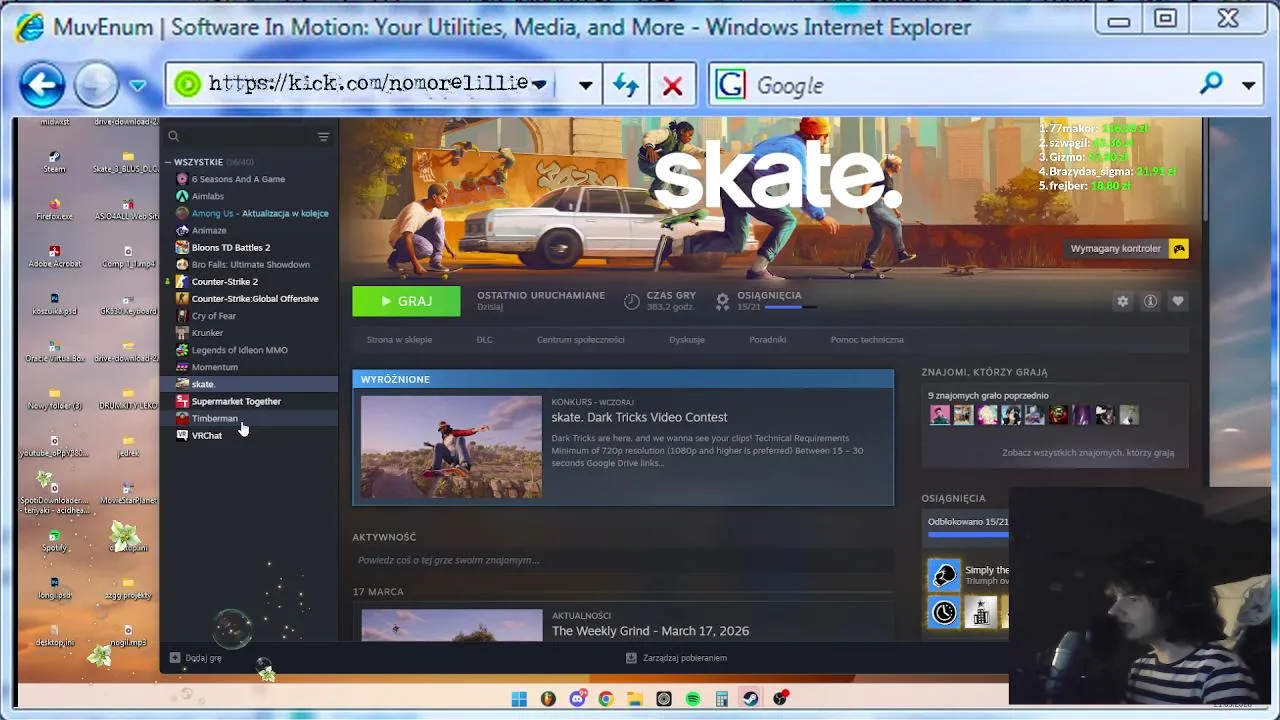Select the Adobe Acrobat desktop icon
The height and width of the screenshot is (720, 1280).
54,257
